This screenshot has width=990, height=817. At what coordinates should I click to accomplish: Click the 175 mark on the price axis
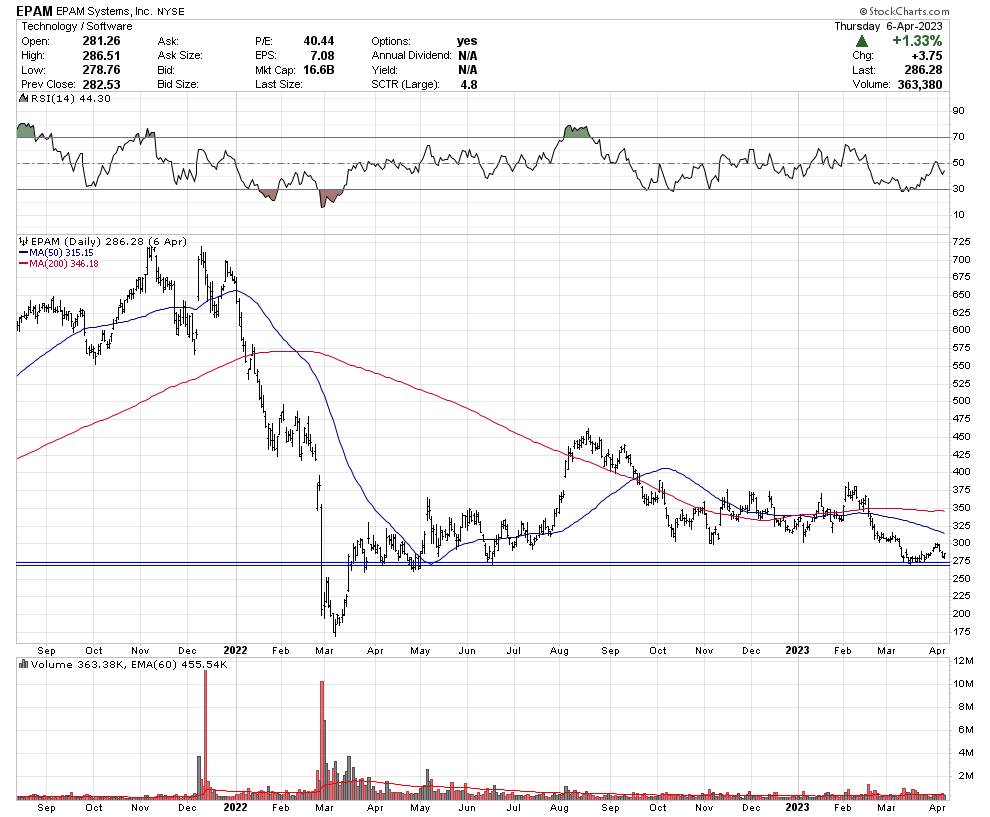pyautogui.click(x=961, y=631)
